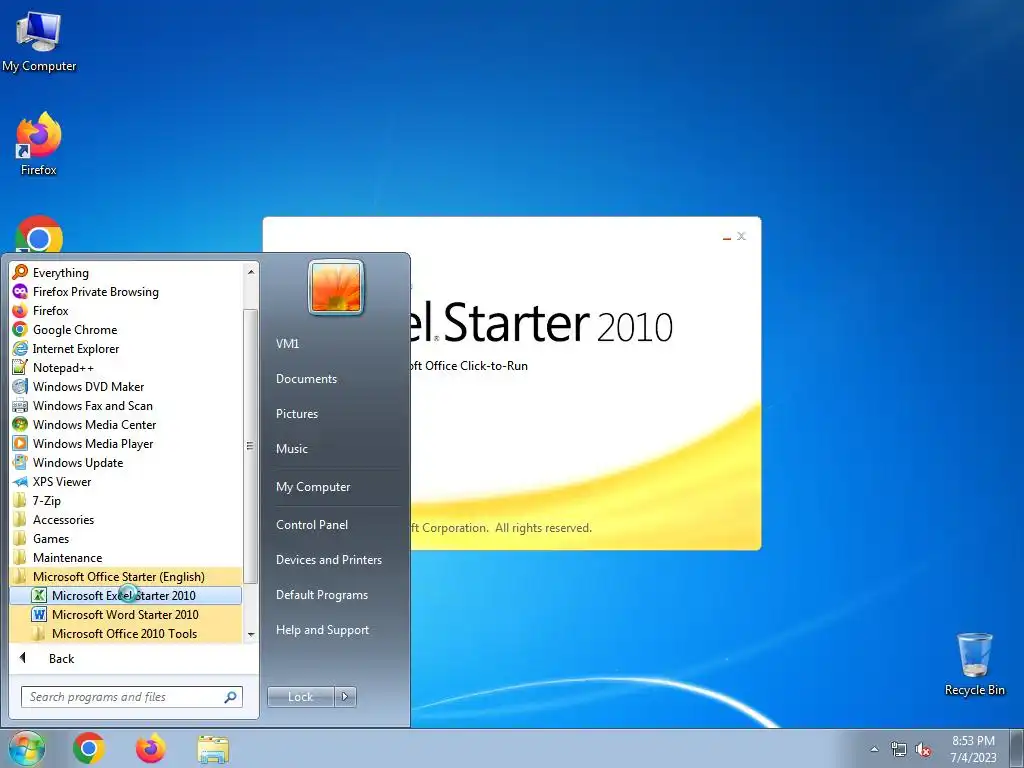The width and height of the screenshot is (1024, 768).
Task: Open Music from Start menu
Action: [291, 449]
